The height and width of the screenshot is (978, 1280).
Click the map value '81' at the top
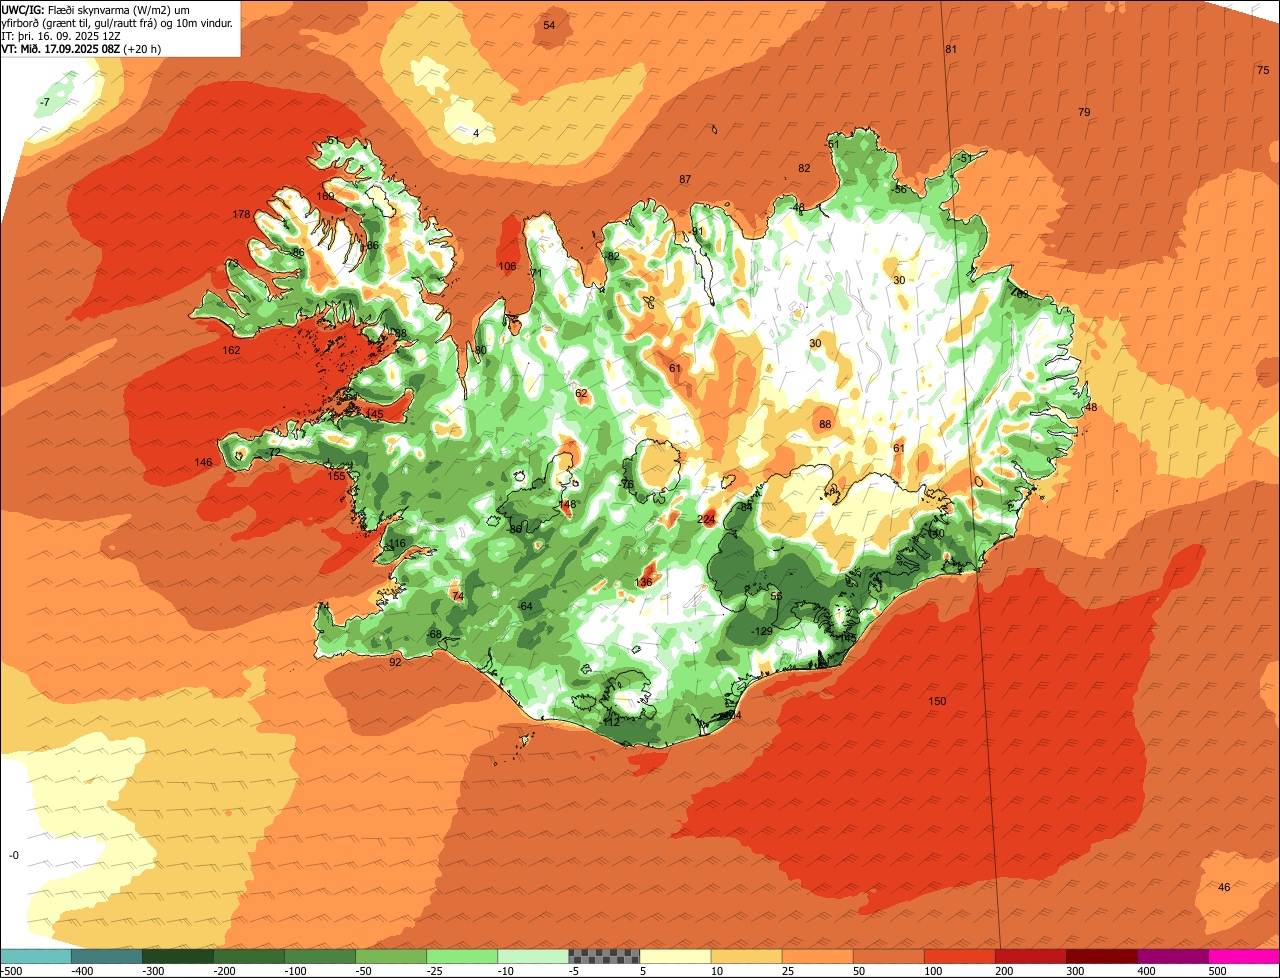(951, 50)
